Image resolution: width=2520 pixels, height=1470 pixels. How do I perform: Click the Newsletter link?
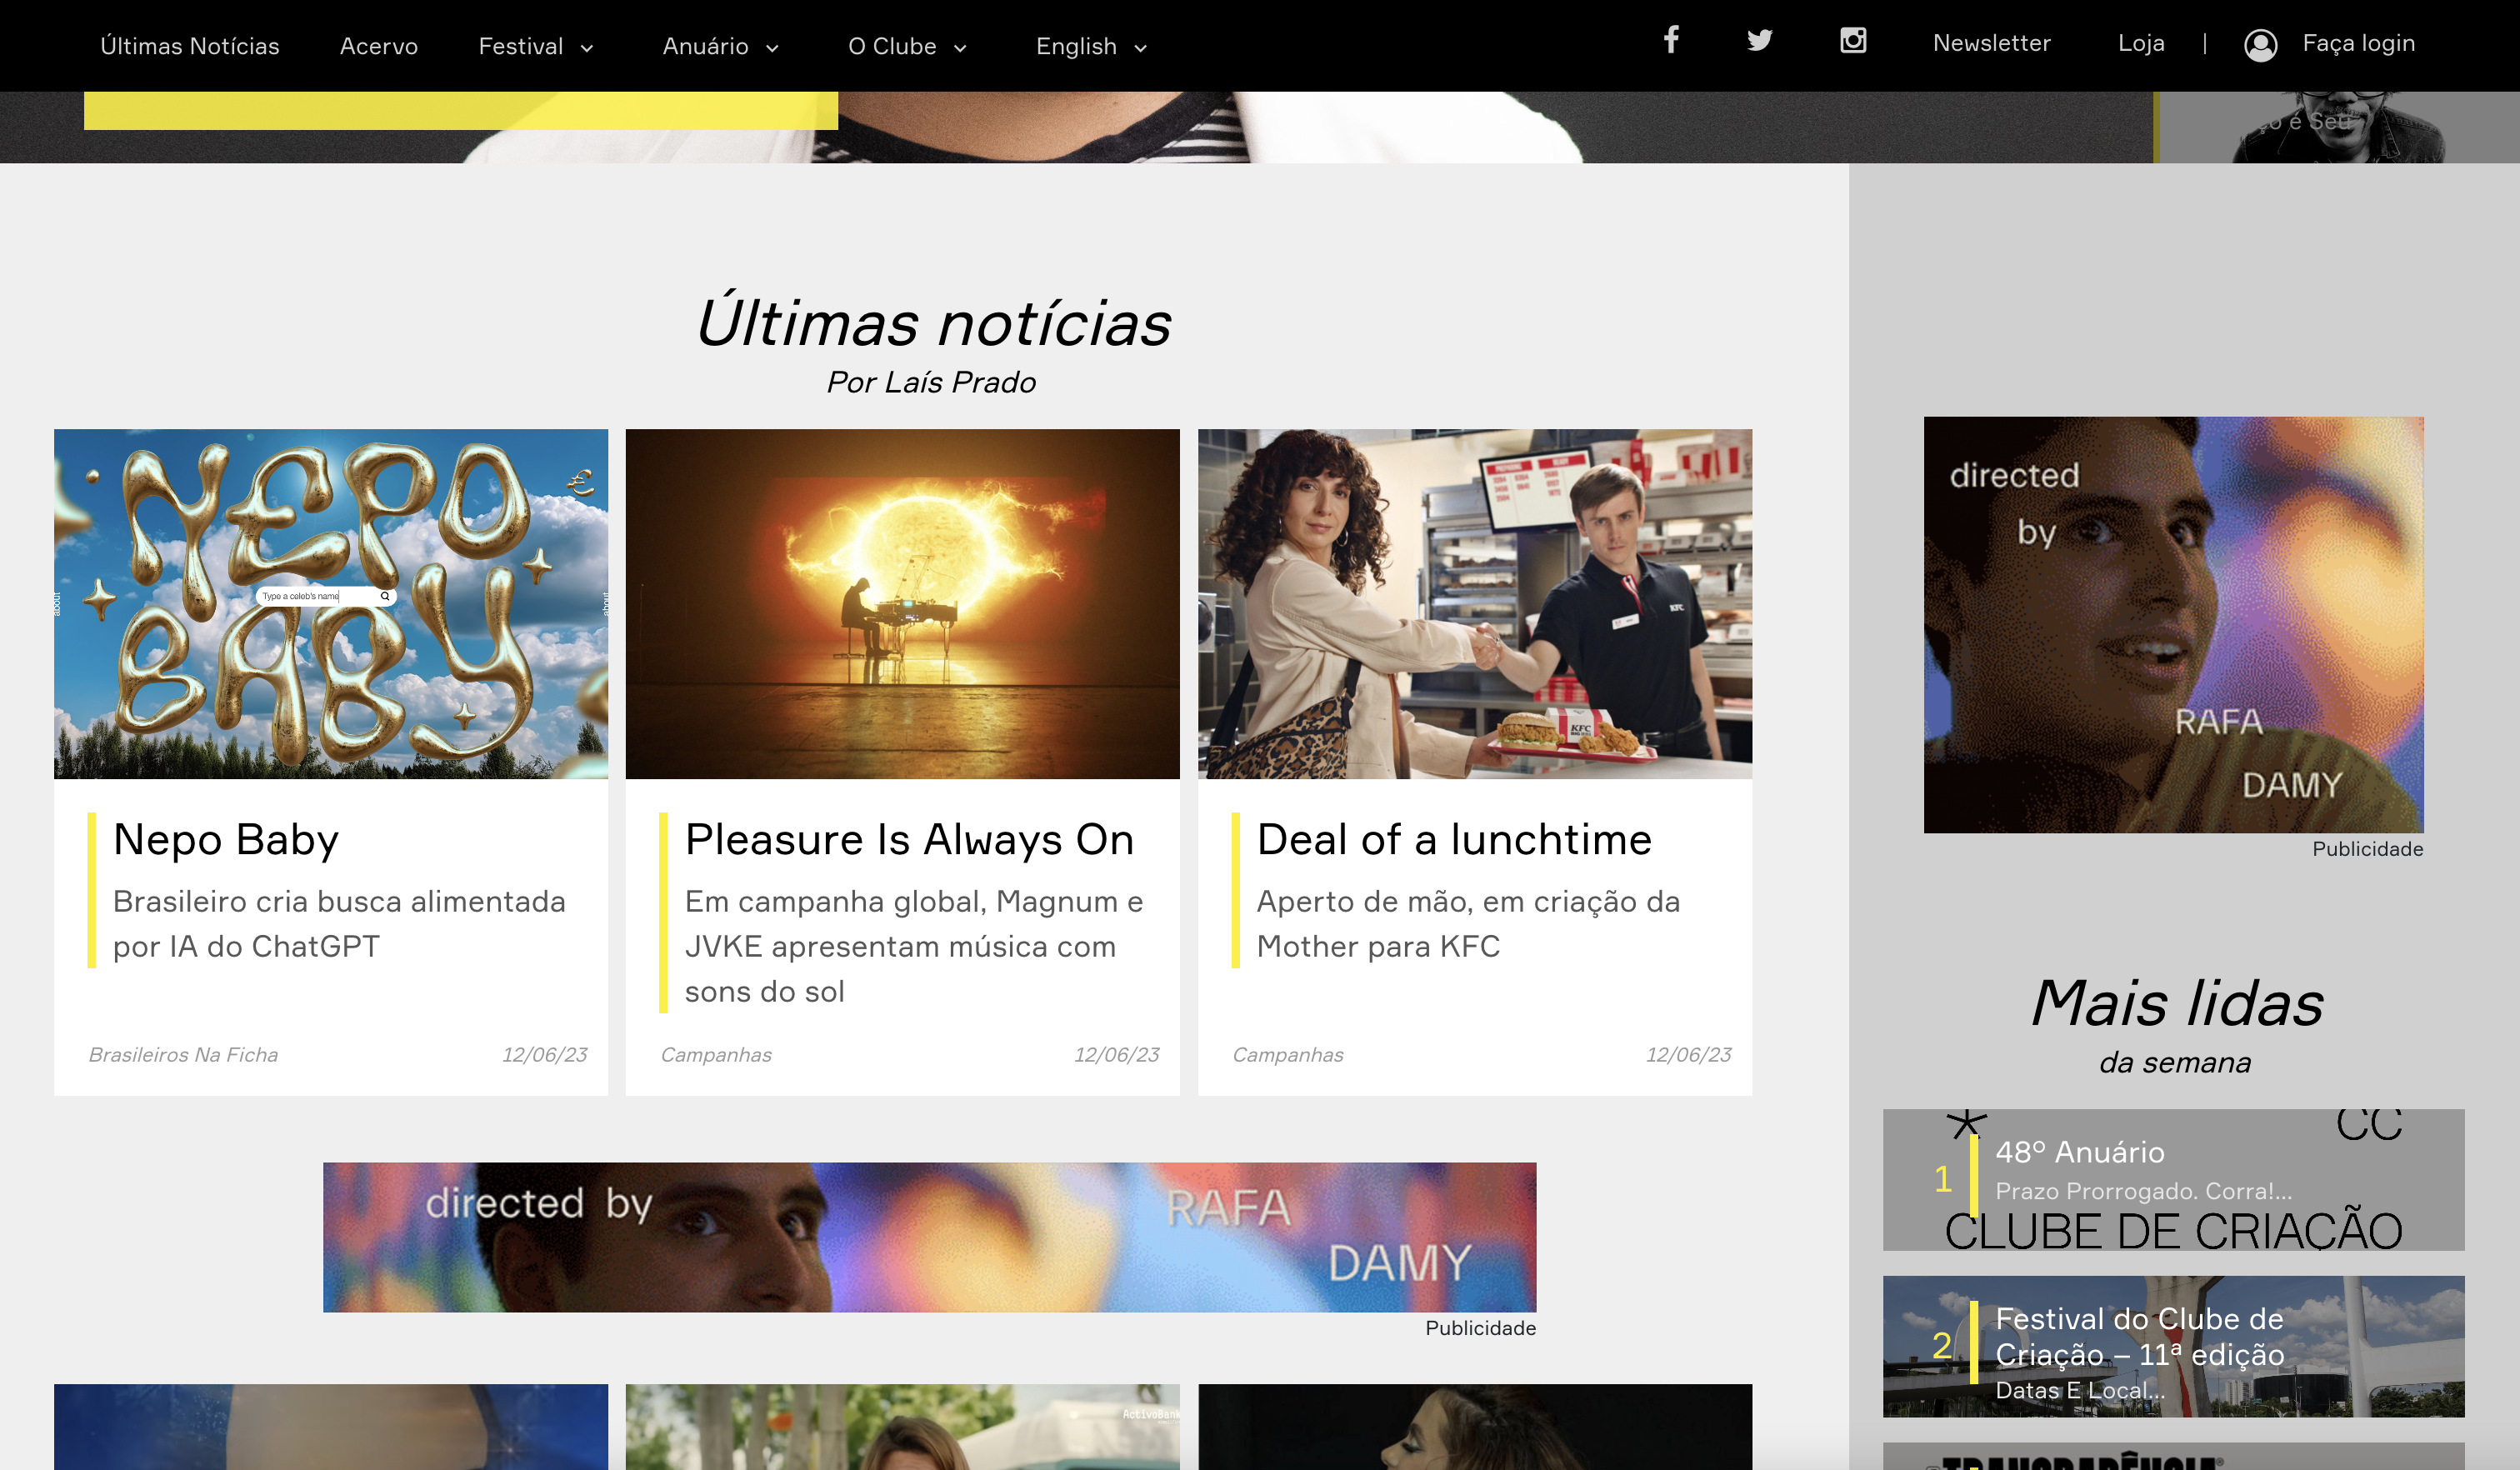pyautogui.click(x=1991, y=43)
